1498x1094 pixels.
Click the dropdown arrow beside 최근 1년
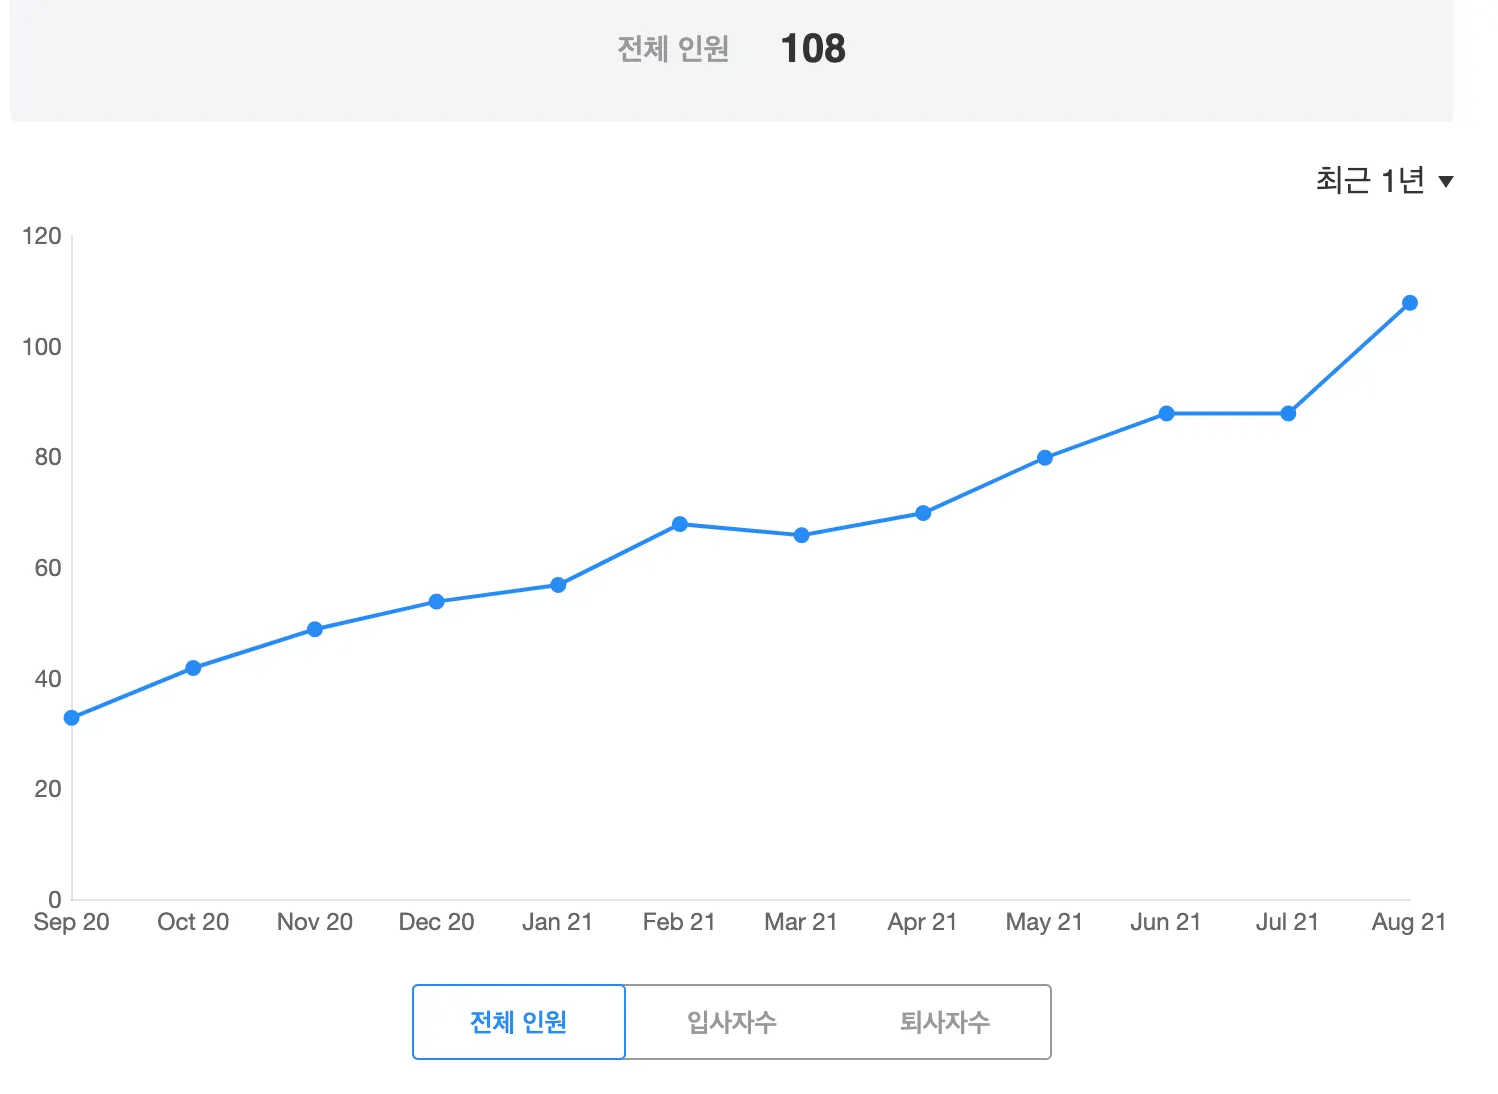[x=1445, y=182]
